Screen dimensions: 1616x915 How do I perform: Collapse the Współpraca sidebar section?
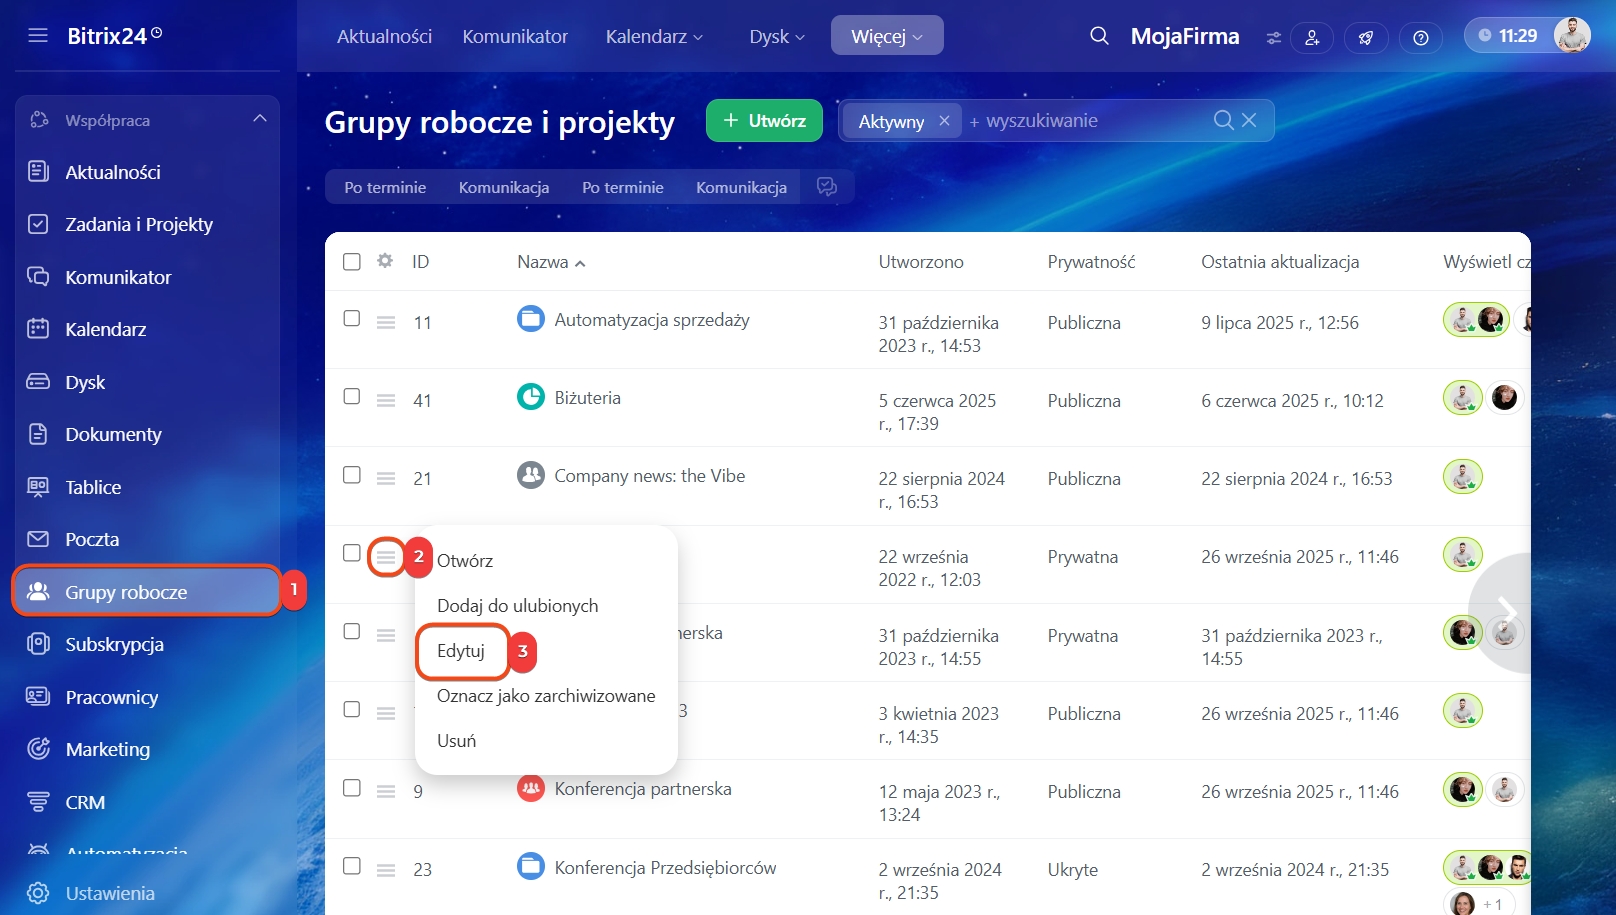click(x=260, y=119)
